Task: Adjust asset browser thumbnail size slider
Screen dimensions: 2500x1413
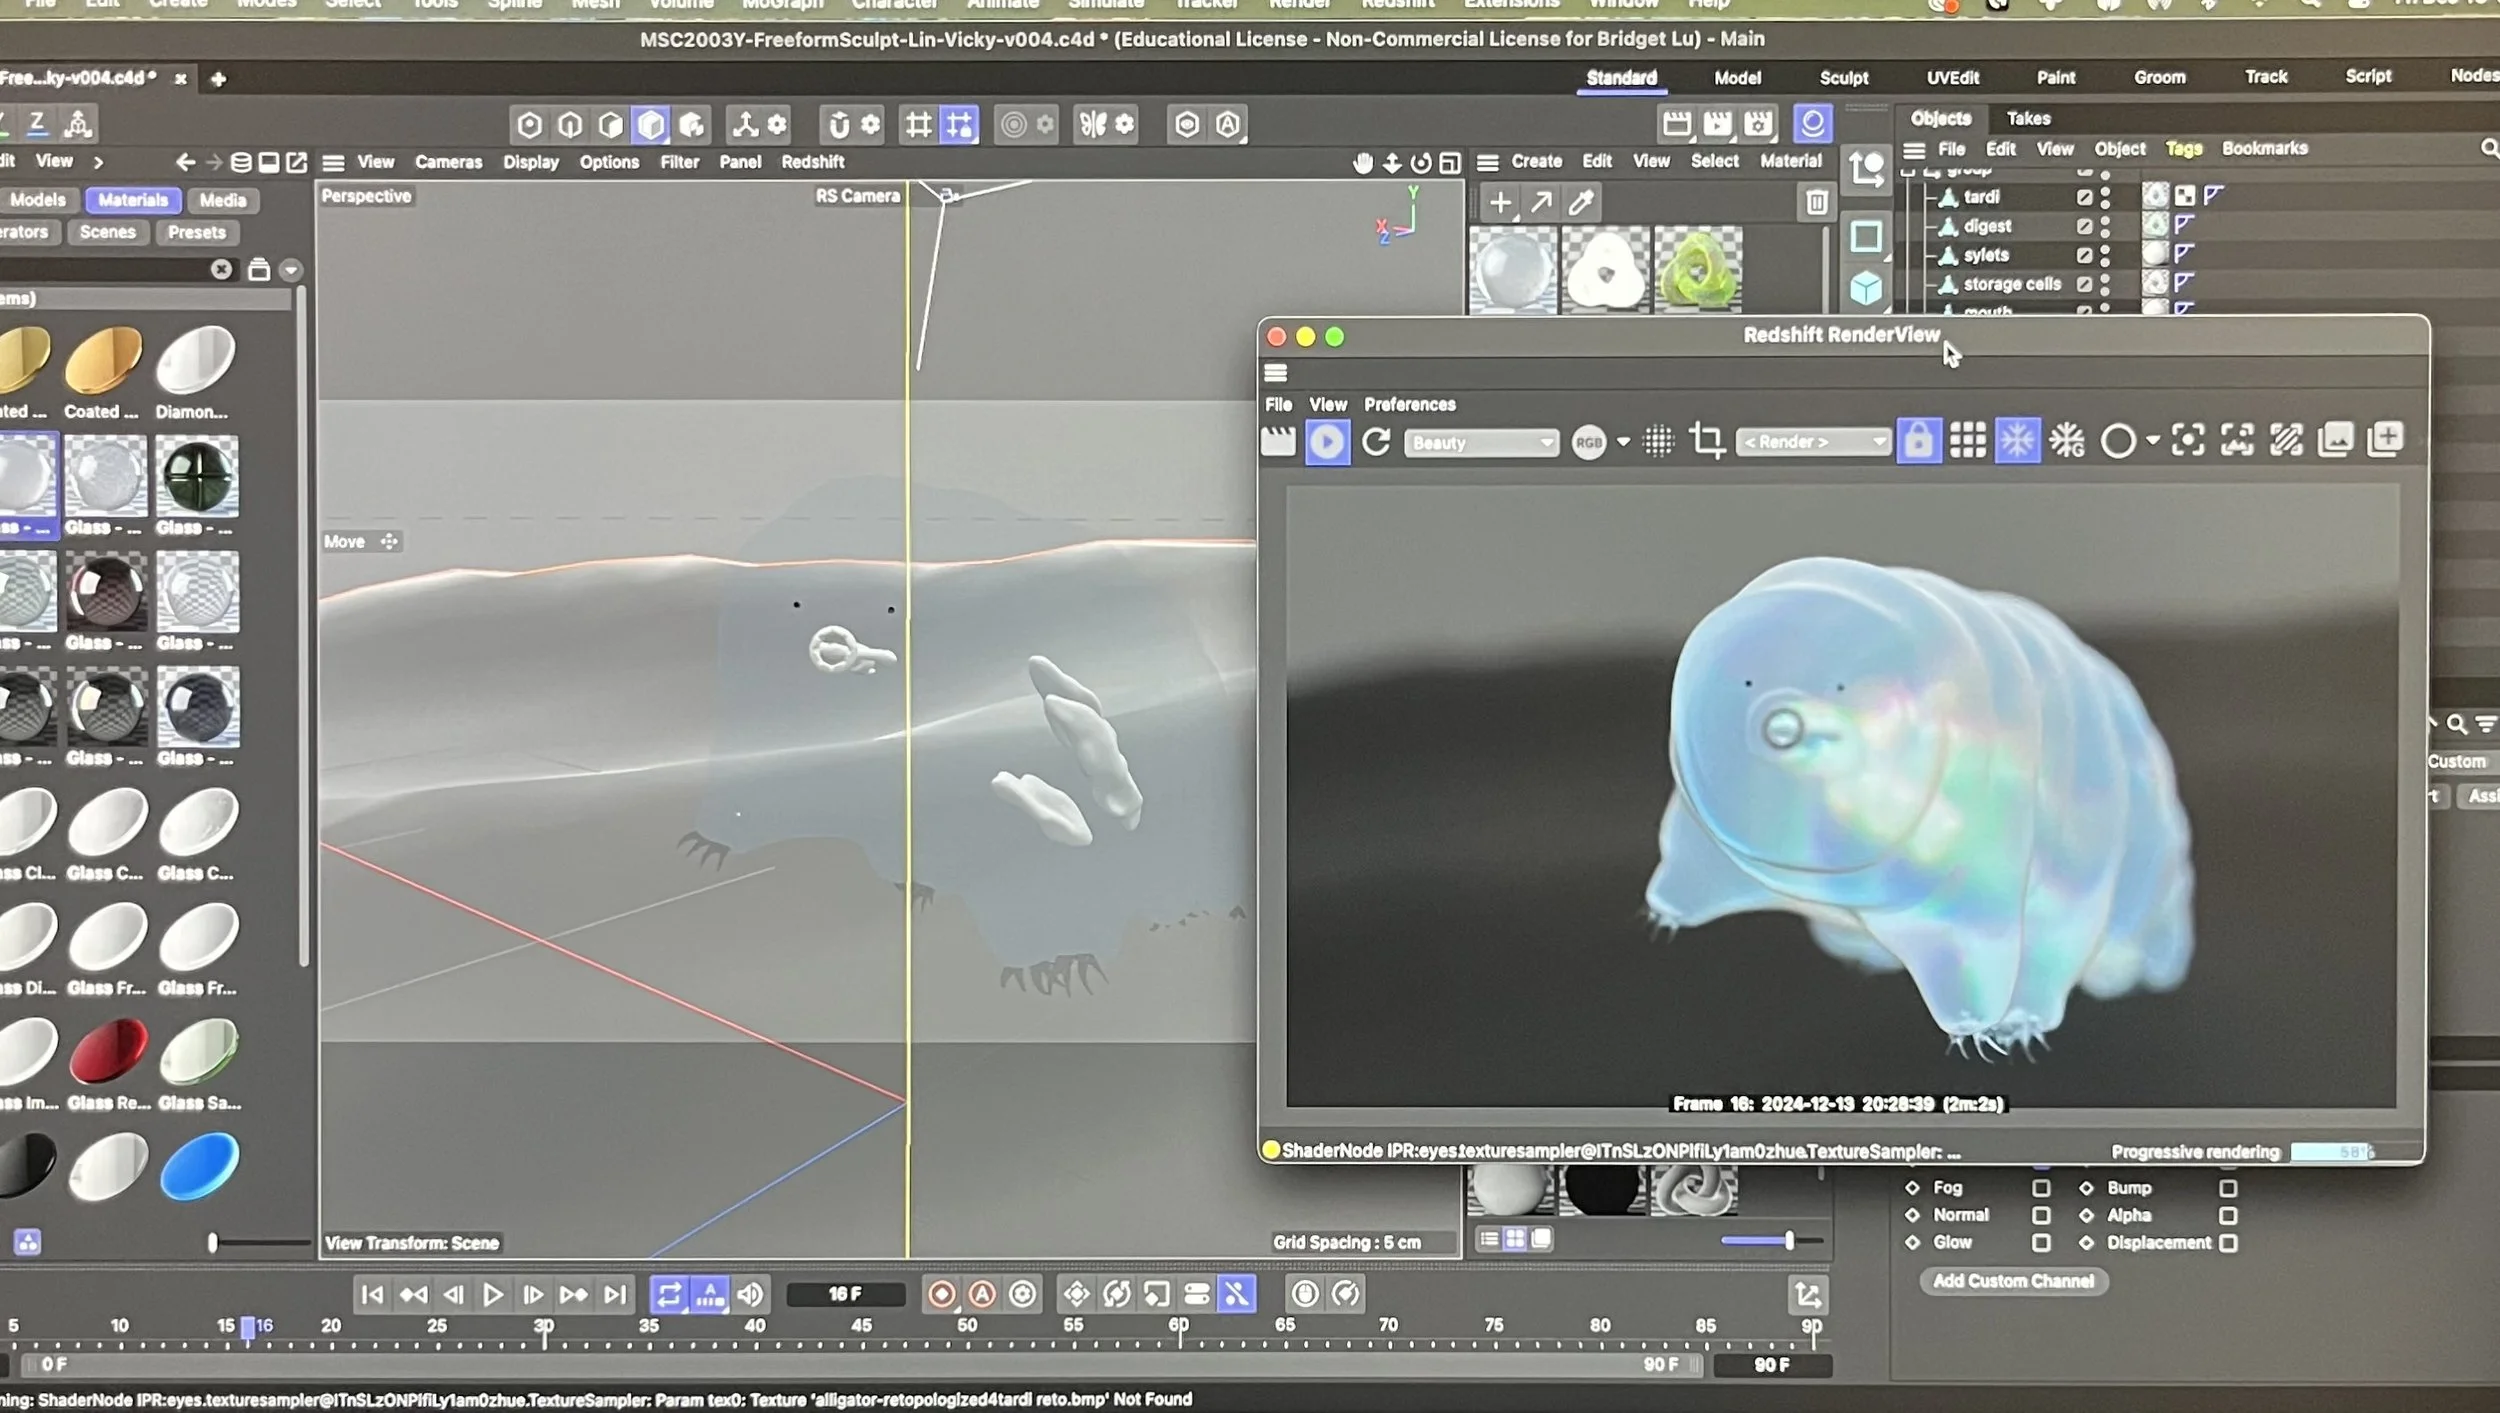Action: (212, 1243)
